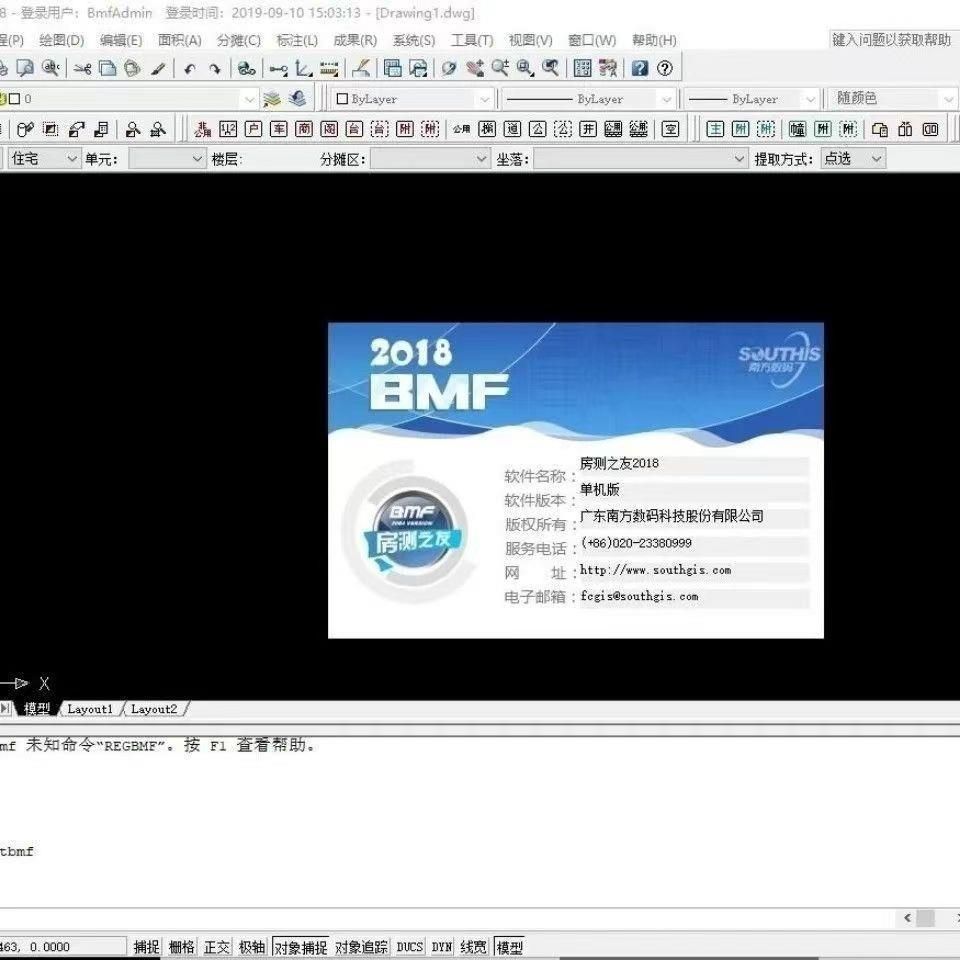Click the 模型 button in status bar
This screenshot has width=960, height=960.
(509, 947)
